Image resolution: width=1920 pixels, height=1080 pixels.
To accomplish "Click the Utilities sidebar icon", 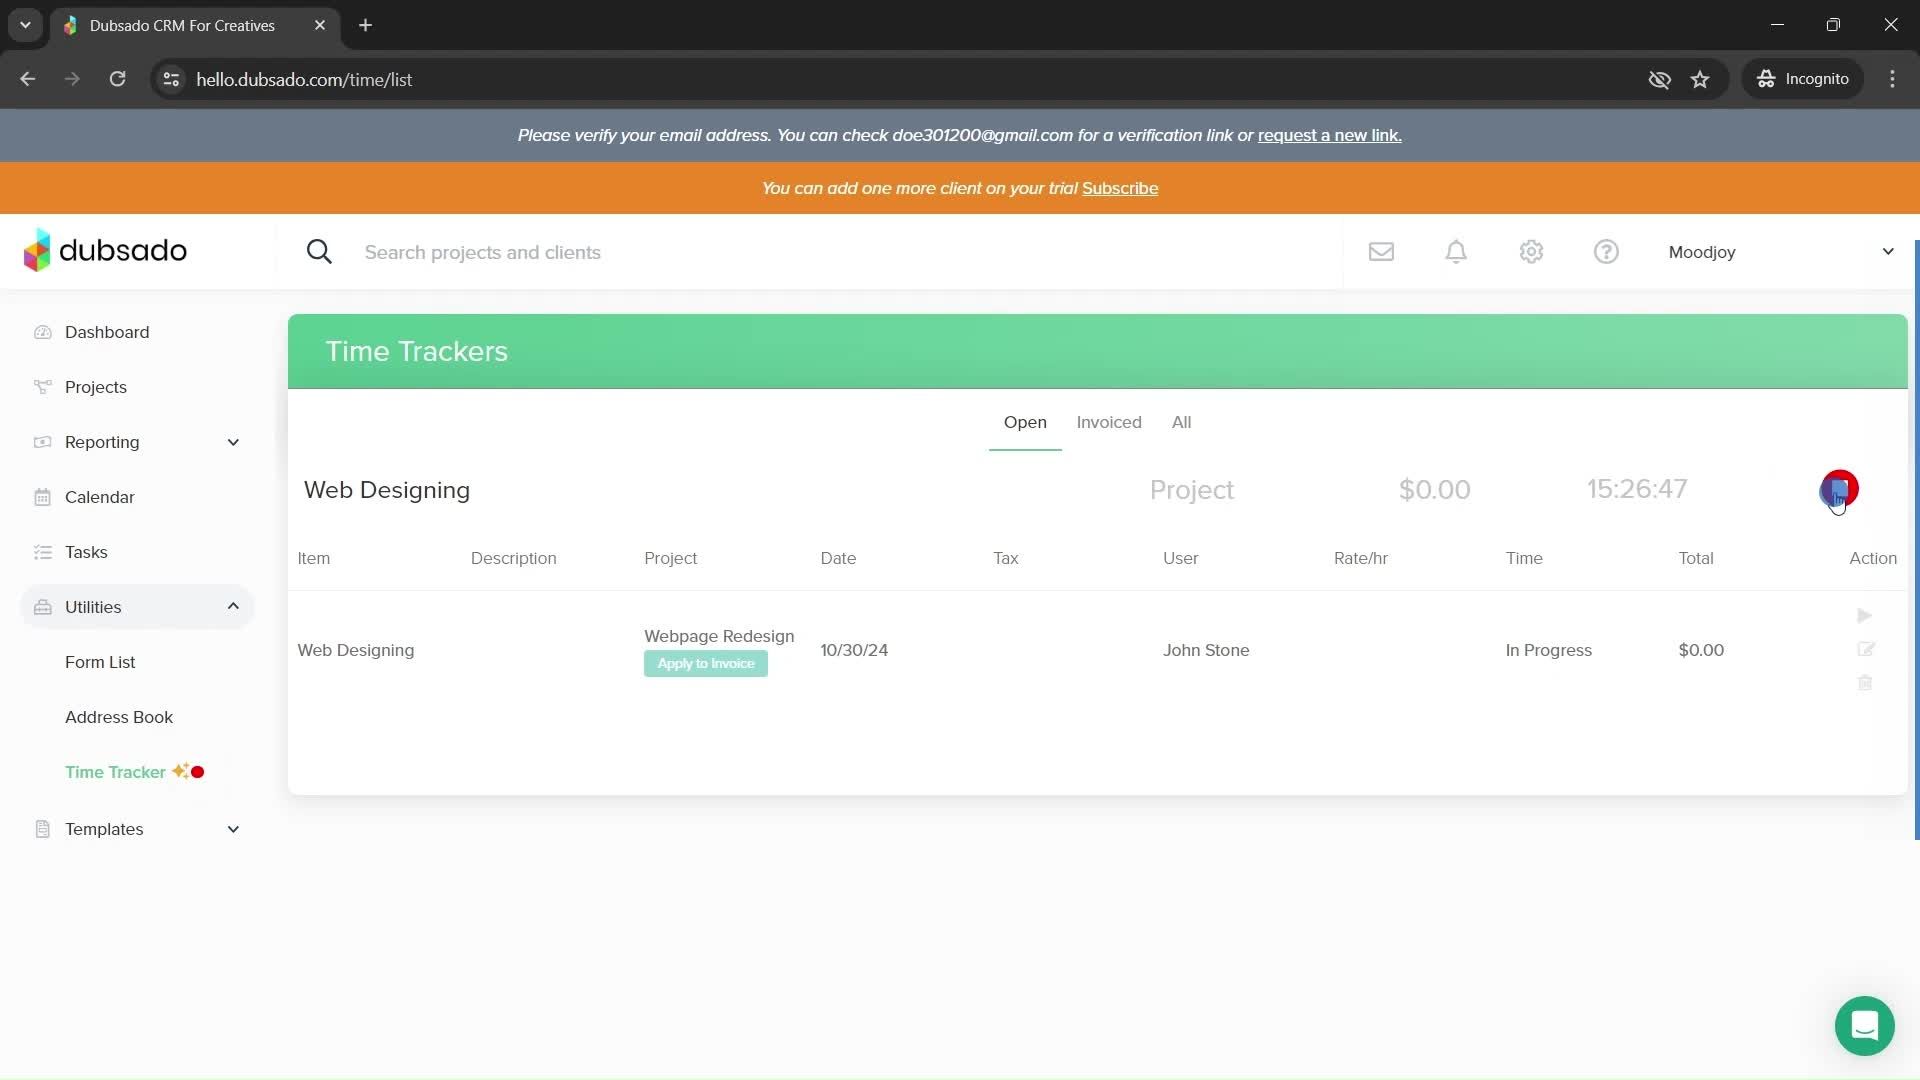I will (x=42, y=607).
